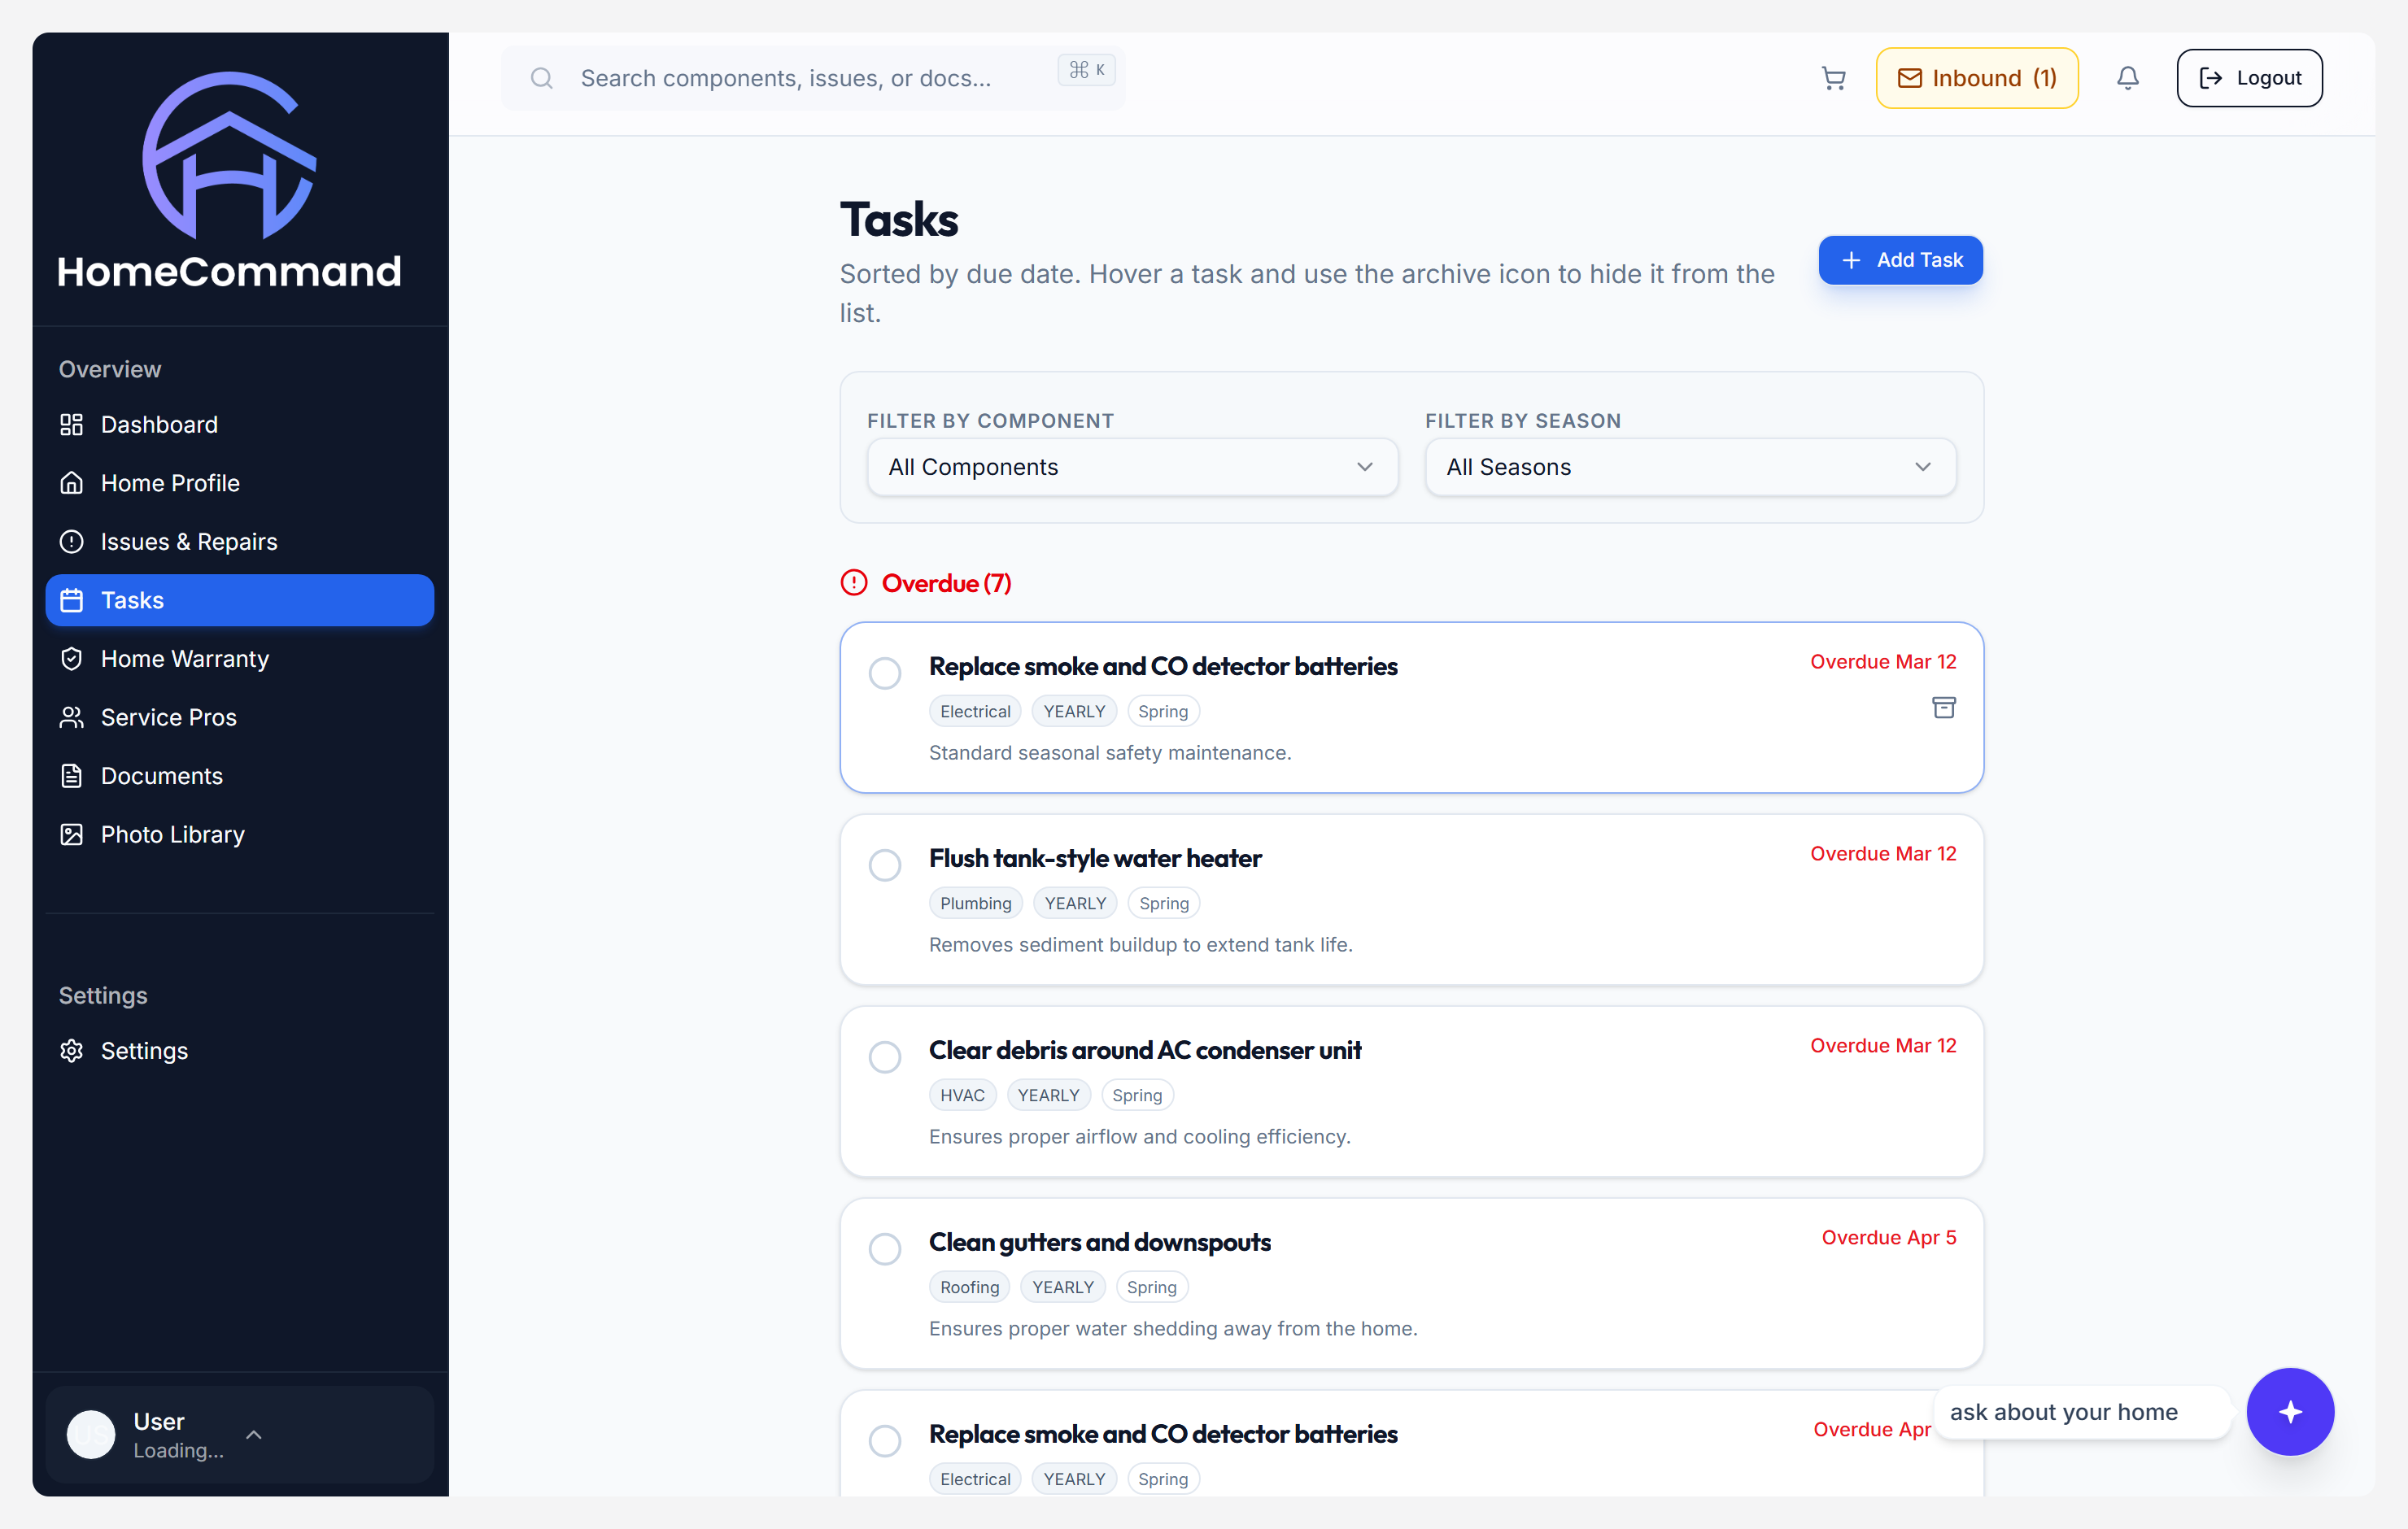The width and height of the screenshot is (2408, 1529).
Task: Click the HomeCommand logo
Action: click(x=229, y=180)
